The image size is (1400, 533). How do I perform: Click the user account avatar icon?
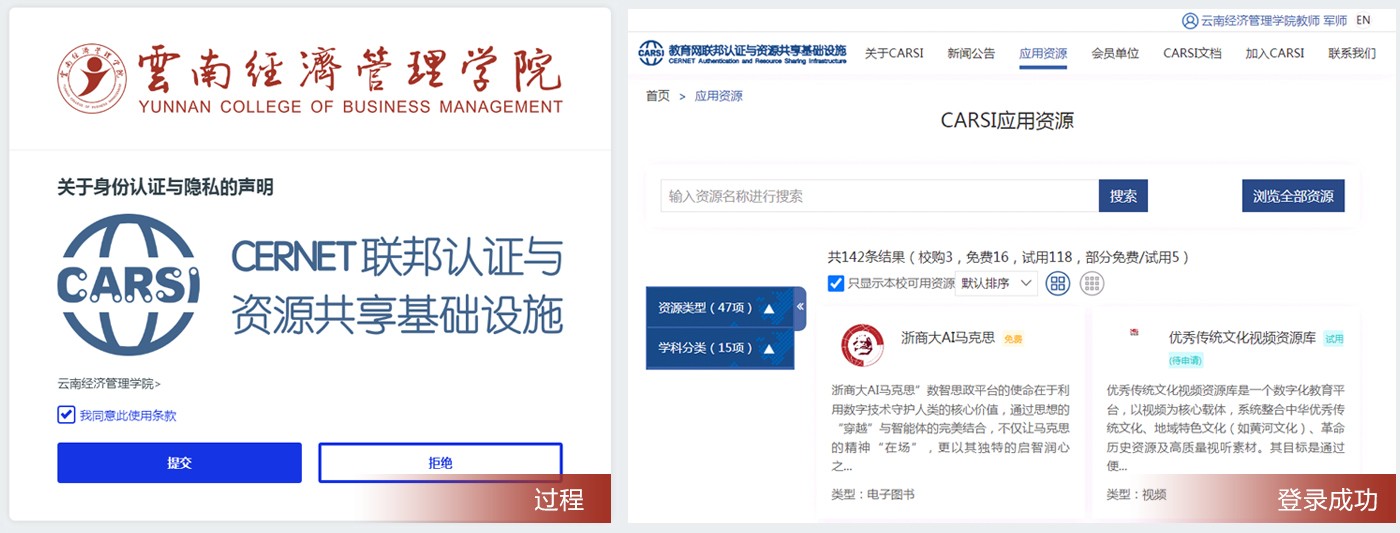click(1189, 20)
